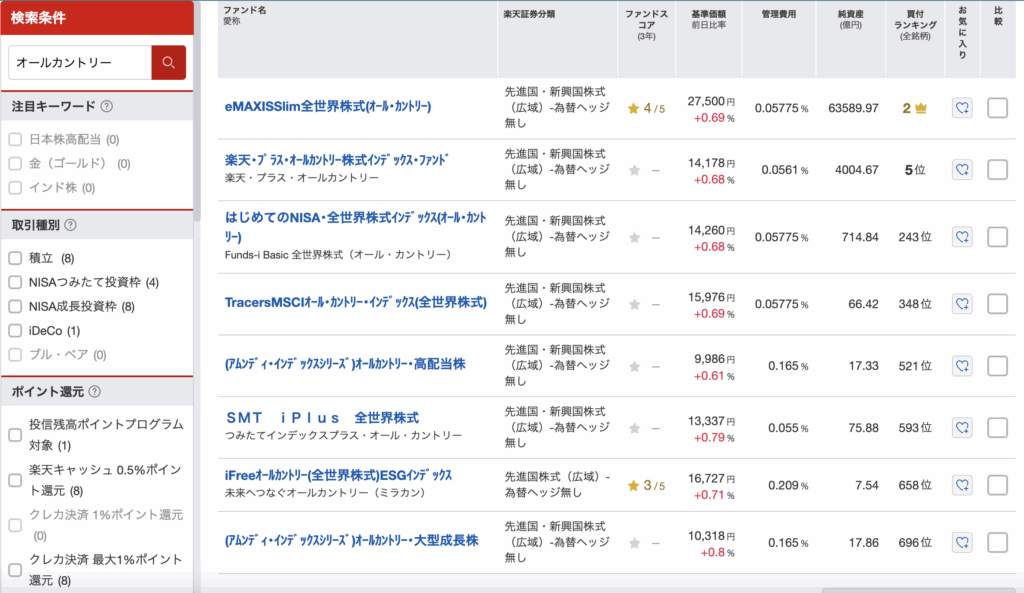
Task: Favorite the 楽天・プラス・オールカントリー fund heart icon
Action: click(962, 170)
